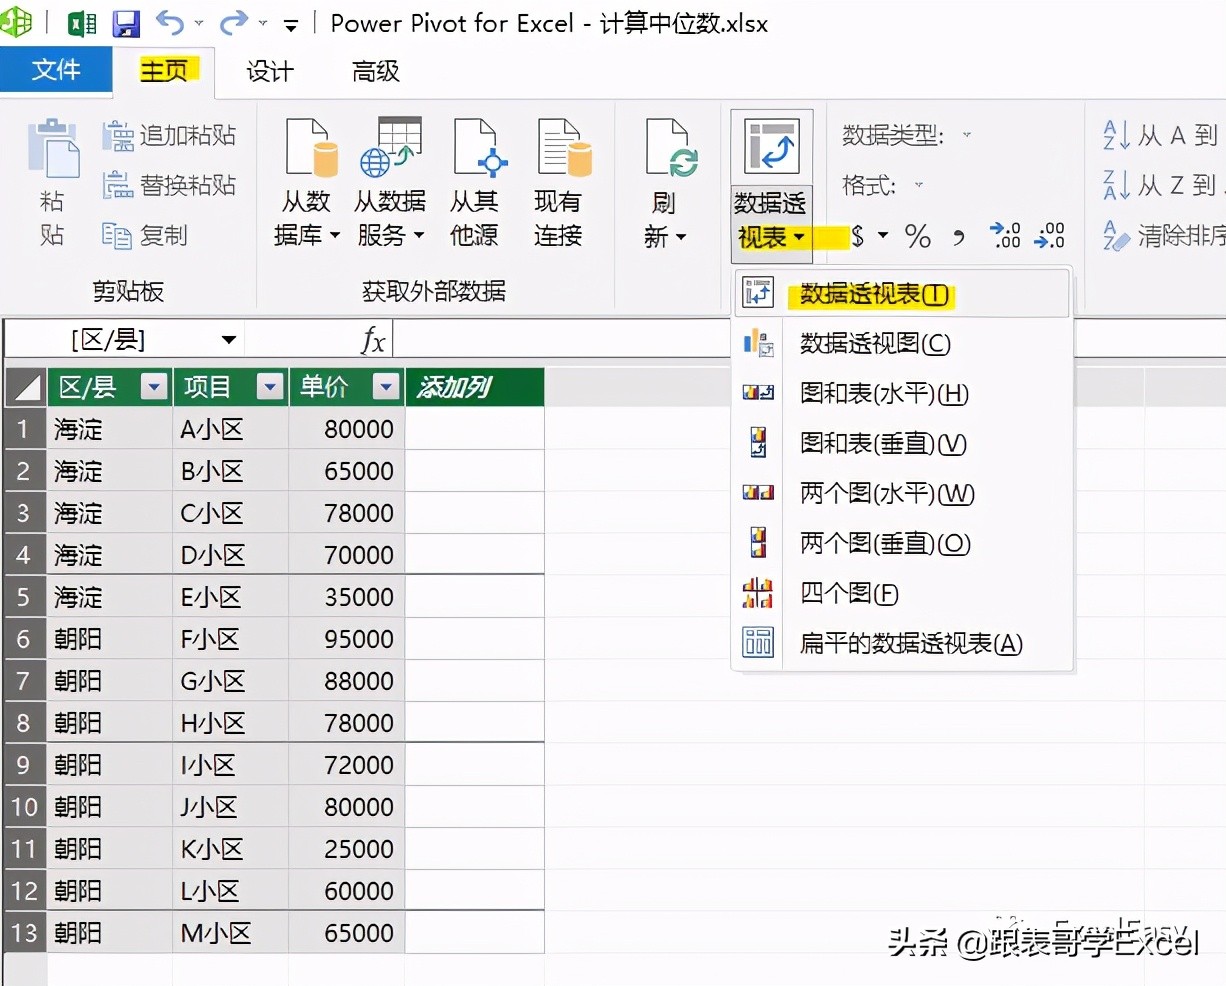Viewport: 1226px width, 986px height.
Task: Click into the formula bar field
Action: (x=810, y=340)
